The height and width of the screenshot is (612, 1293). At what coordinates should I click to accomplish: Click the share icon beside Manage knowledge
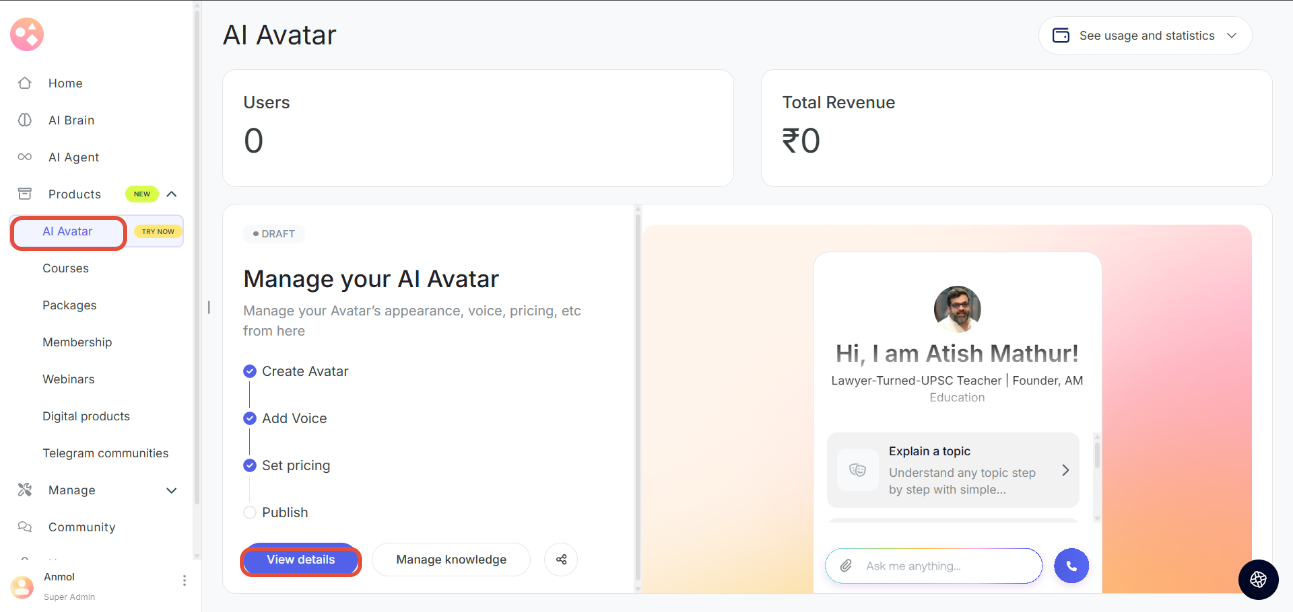561,559
